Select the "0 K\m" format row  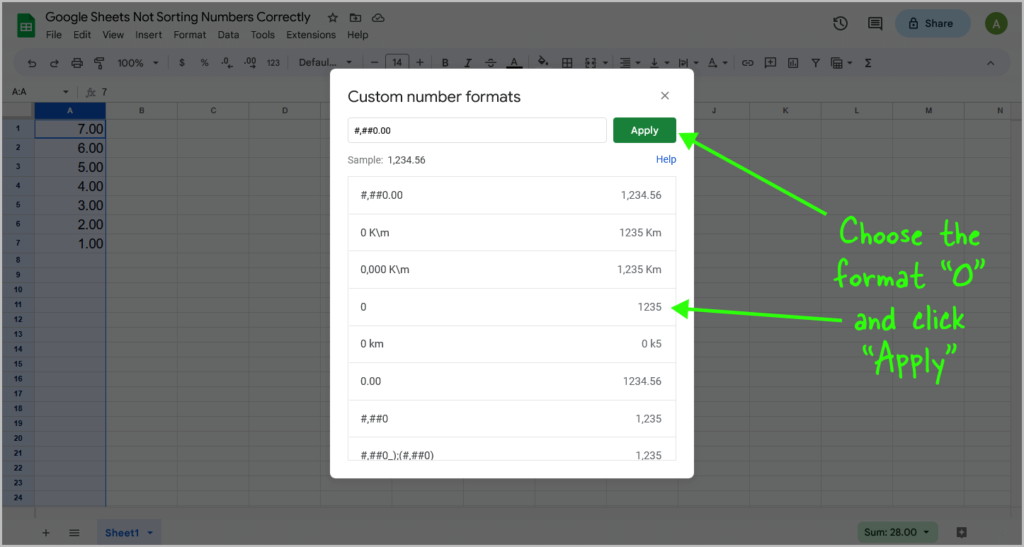tap(511, 232)
